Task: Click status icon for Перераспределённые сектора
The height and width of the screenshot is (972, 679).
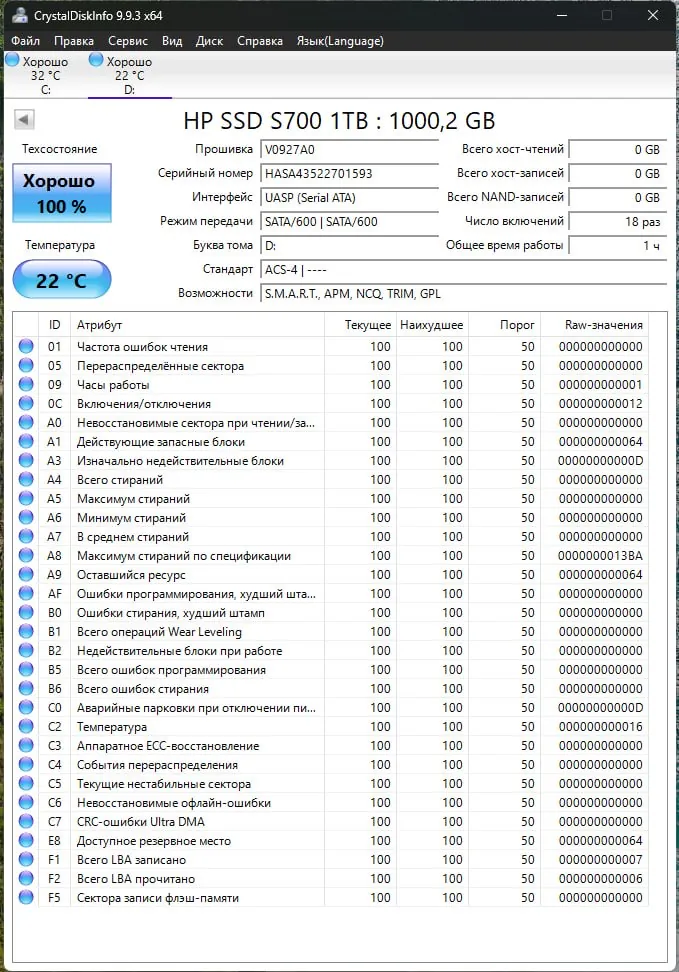Action: tap(26, 366)
